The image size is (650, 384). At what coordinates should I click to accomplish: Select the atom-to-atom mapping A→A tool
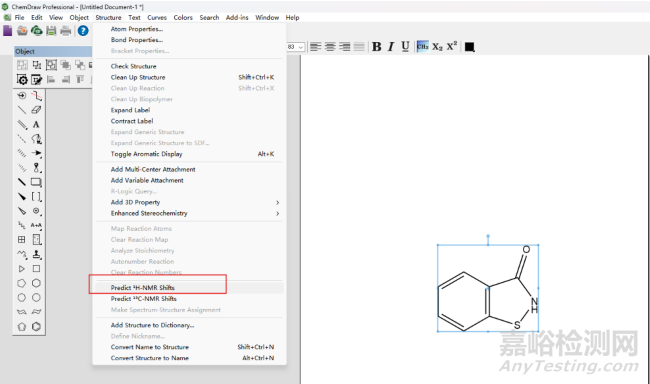[x=36, y=225]
